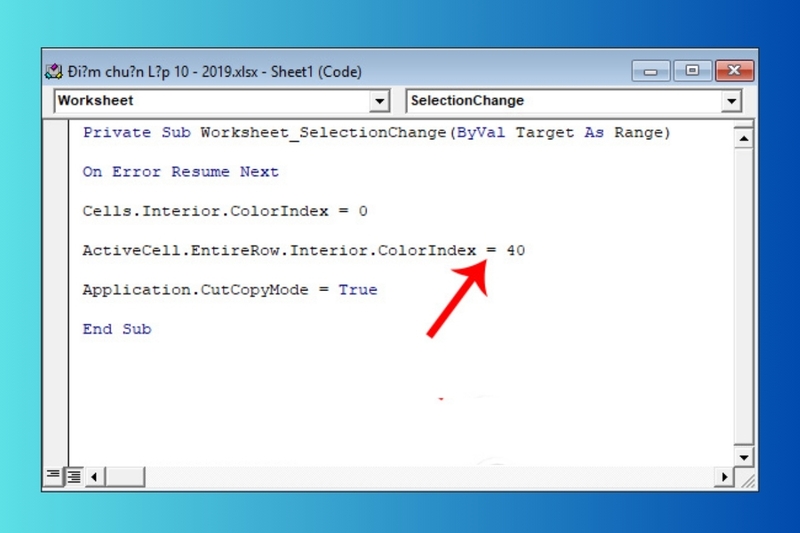This screenshot has width=800, height=533.
Task: Open the SelectionChange procedure dropdown arrow
Action: [x=731, y=101]
